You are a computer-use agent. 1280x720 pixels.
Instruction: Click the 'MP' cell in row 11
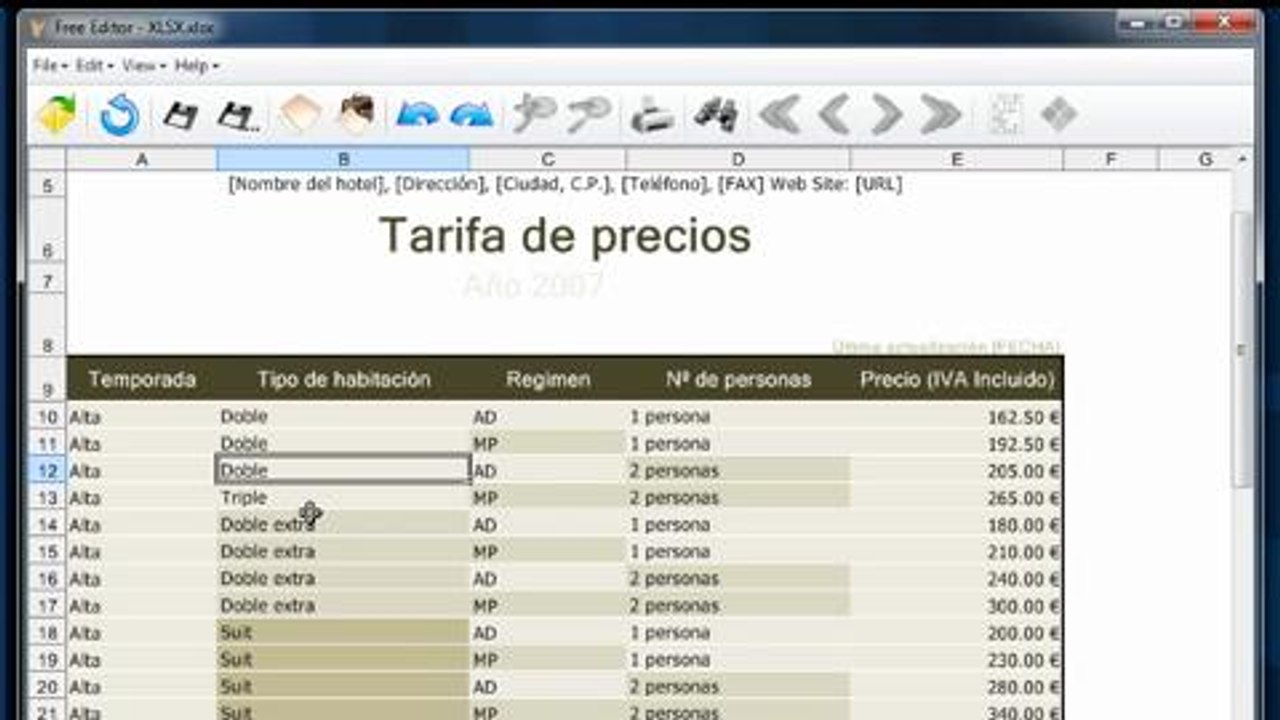coord(548,443)
